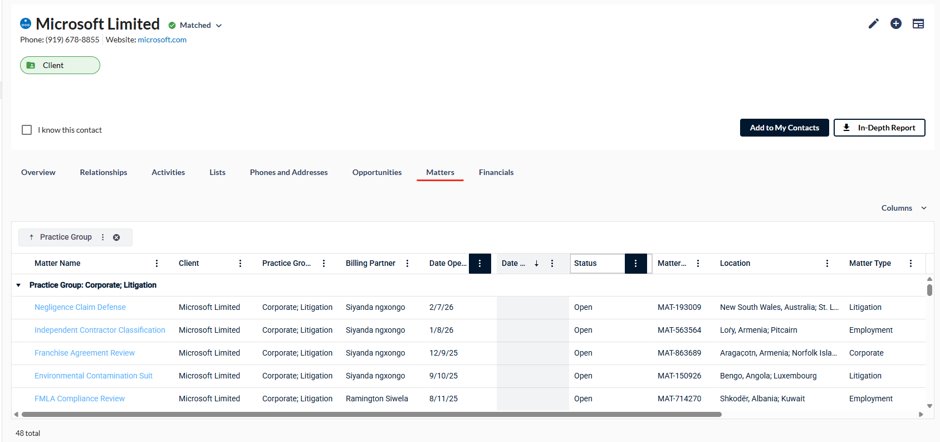Click the green Matched checkmark icon

click(172, 25)
